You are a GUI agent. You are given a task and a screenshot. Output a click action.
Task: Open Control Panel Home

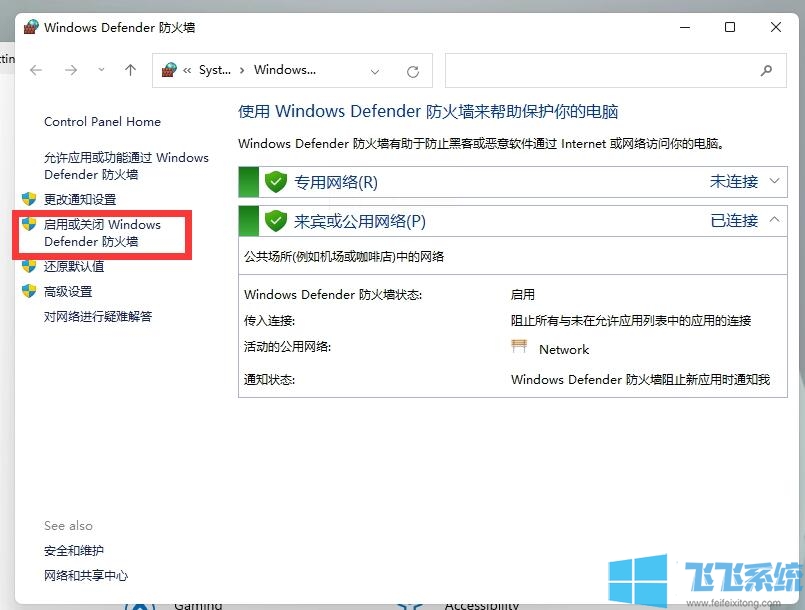[x=102, y=121]
